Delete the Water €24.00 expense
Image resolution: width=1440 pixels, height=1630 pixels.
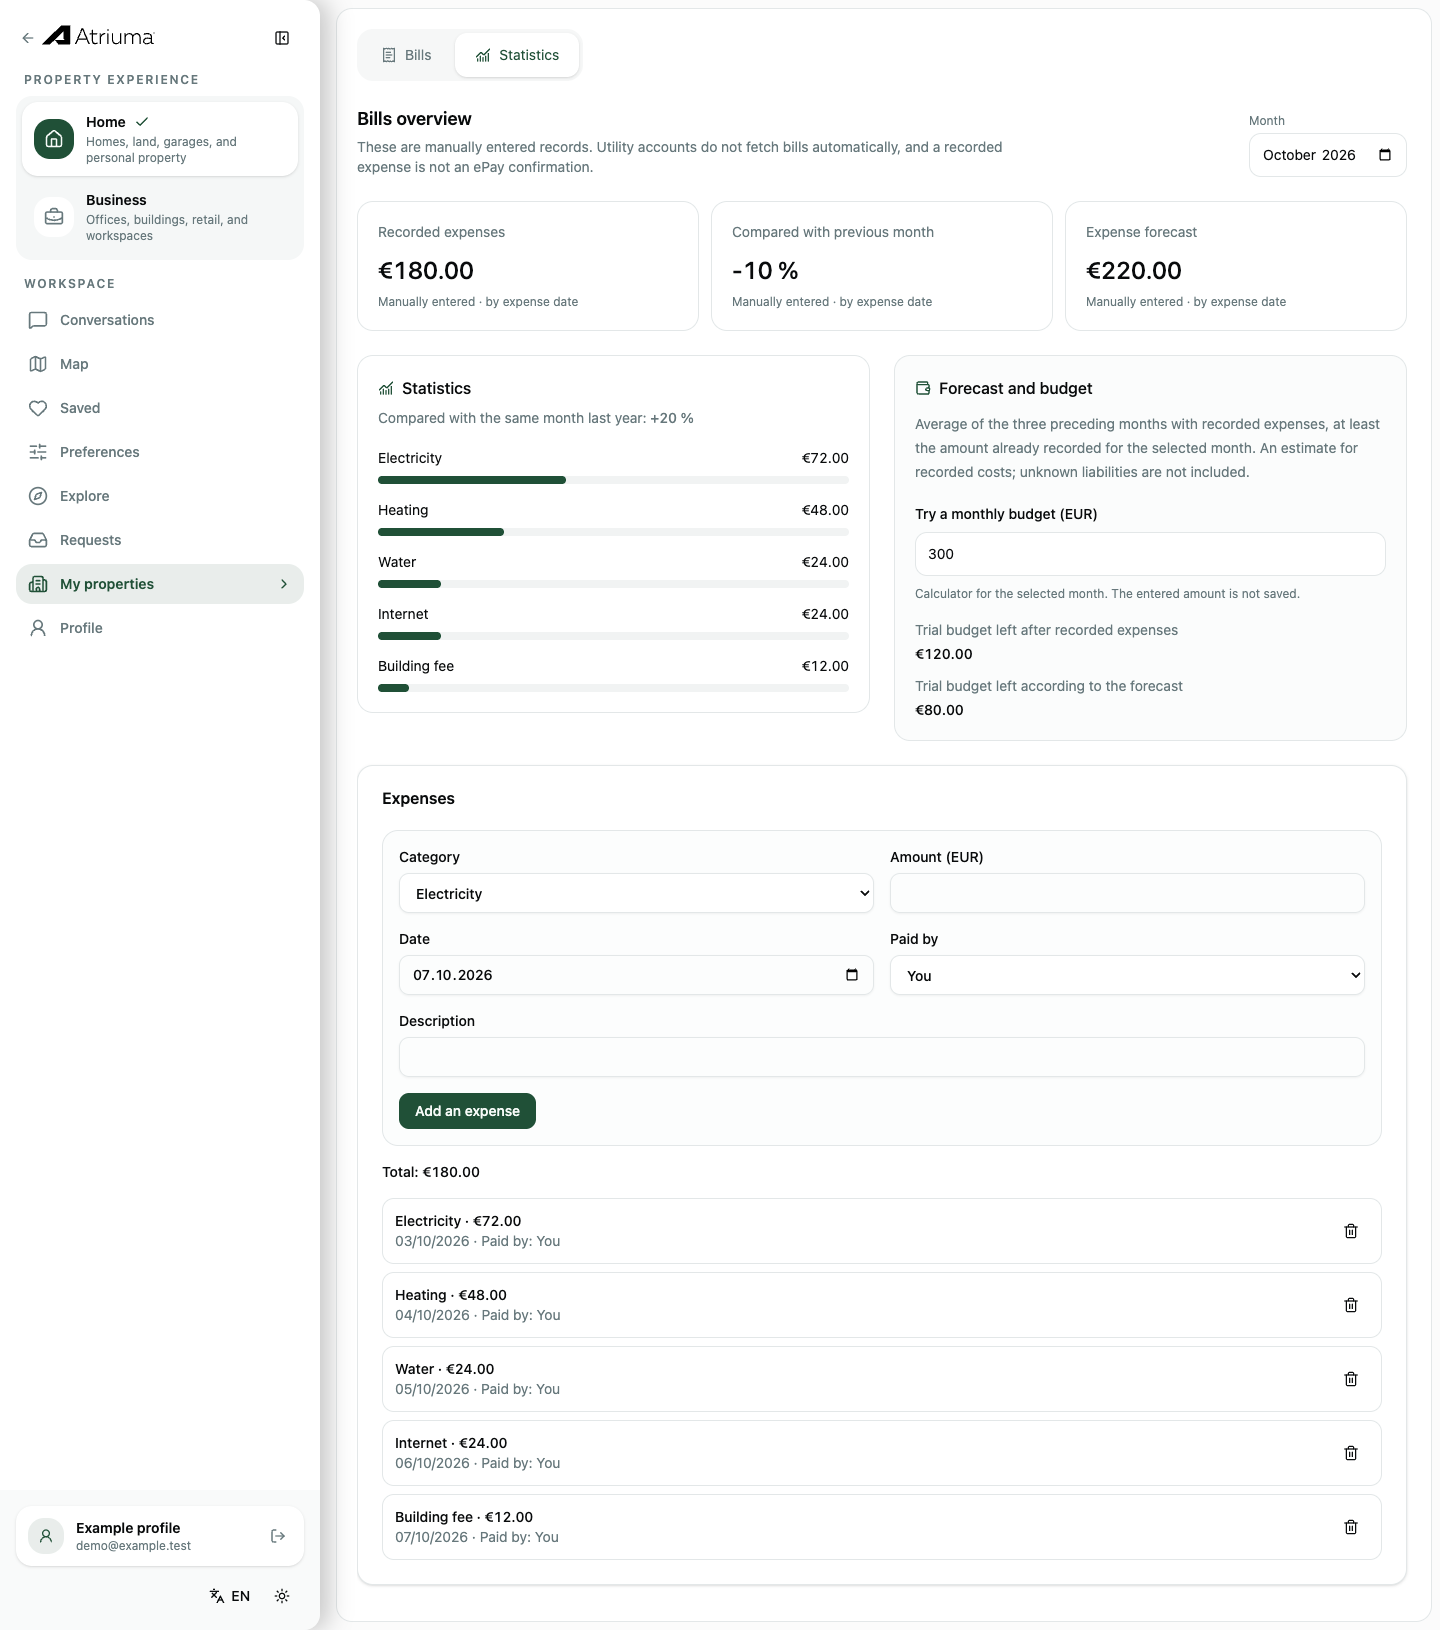[x=1351, y=1379]
